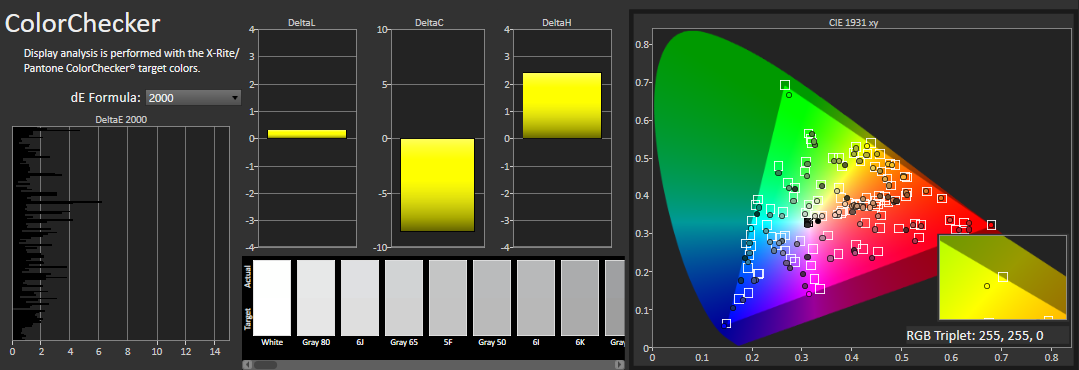Click the DeltaL chart title
The width and height of the screenshot is (1079, 370).
tap(301, 23)
